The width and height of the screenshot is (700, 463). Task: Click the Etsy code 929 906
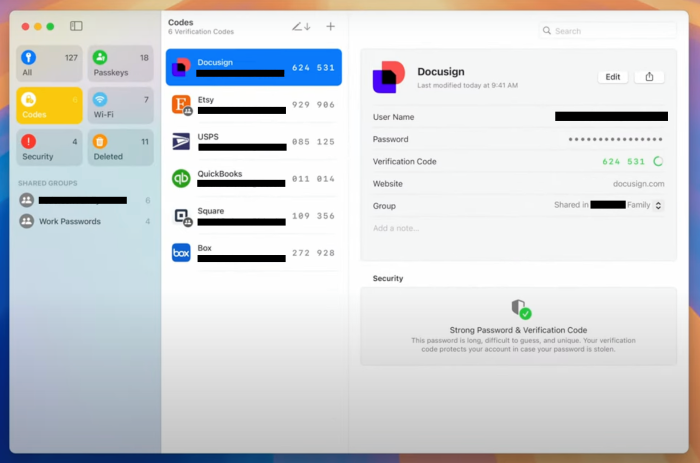pyautogui.click(x=313, y=104)
